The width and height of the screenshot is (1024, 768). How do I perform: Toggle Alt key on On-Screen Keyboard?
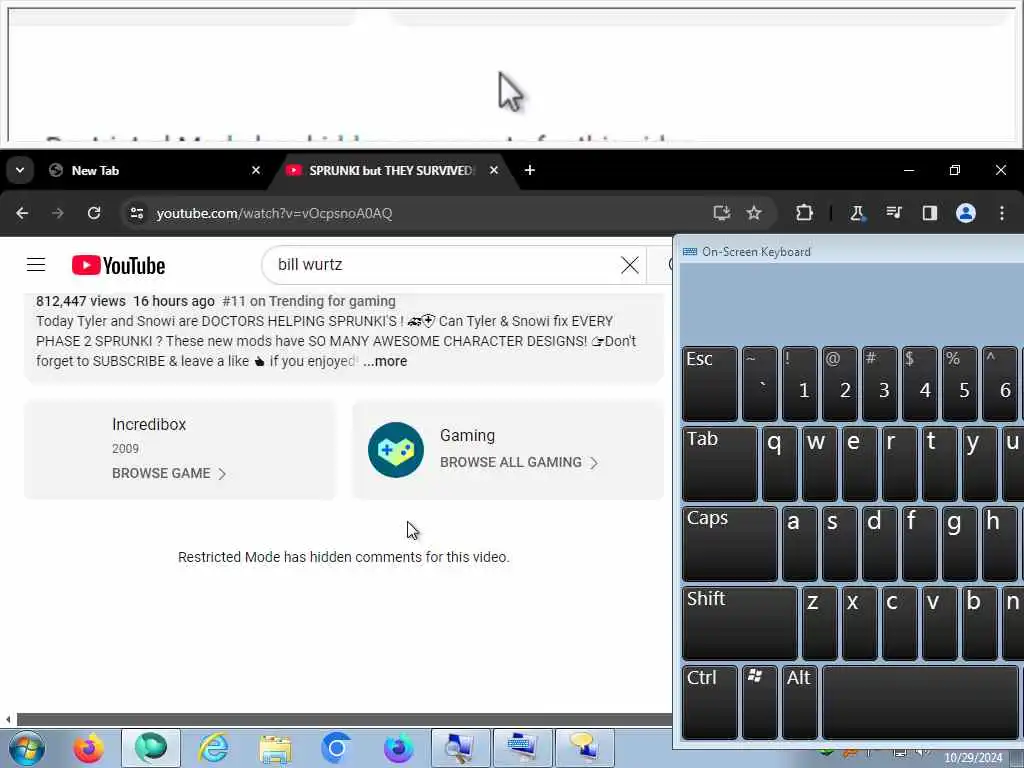[x=799, y=703]
